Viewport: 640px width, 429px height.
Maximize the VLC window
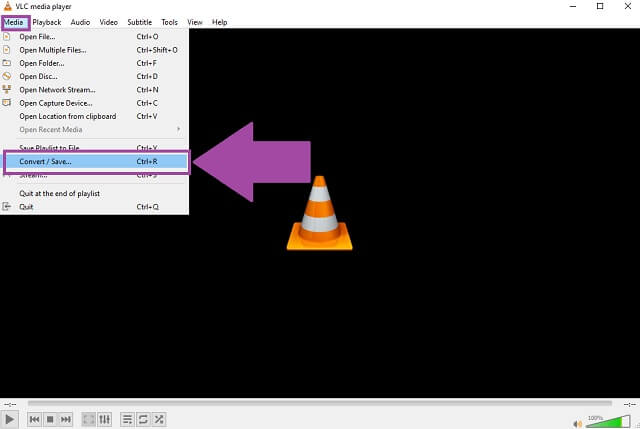coord(600,6)
